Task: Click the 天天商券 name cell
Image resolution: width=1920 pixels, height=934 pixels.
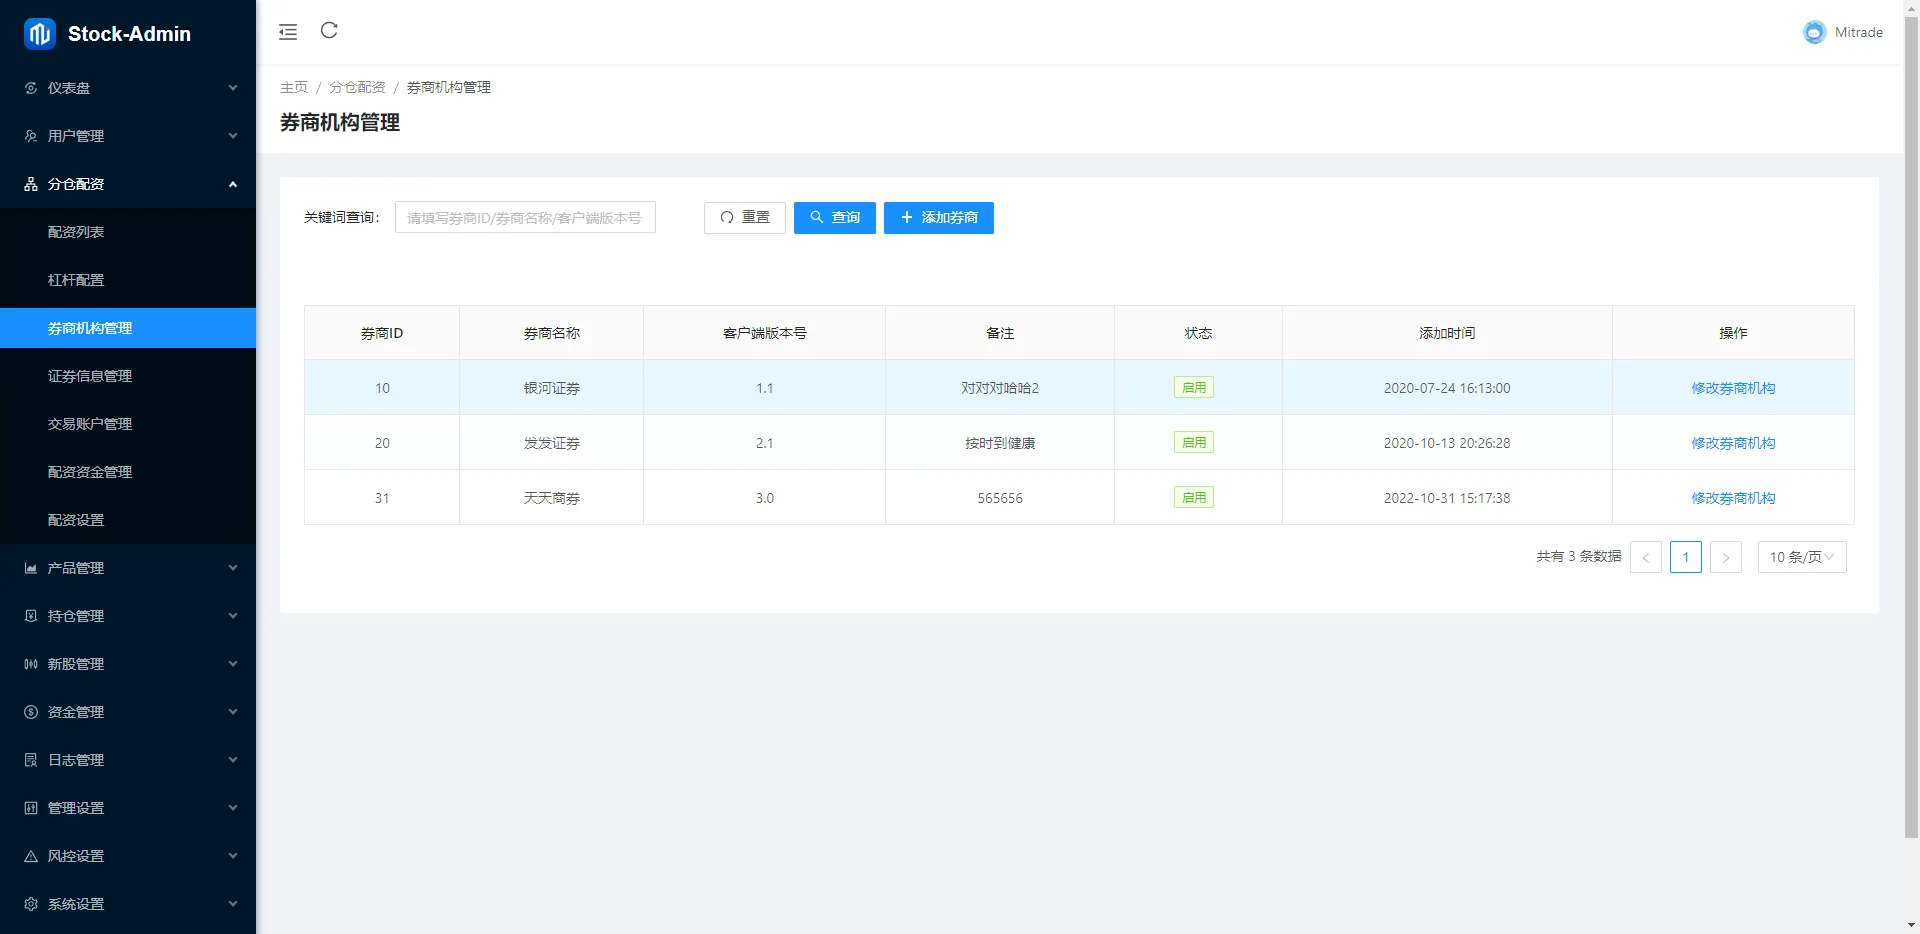Action: tap(552, 498)
